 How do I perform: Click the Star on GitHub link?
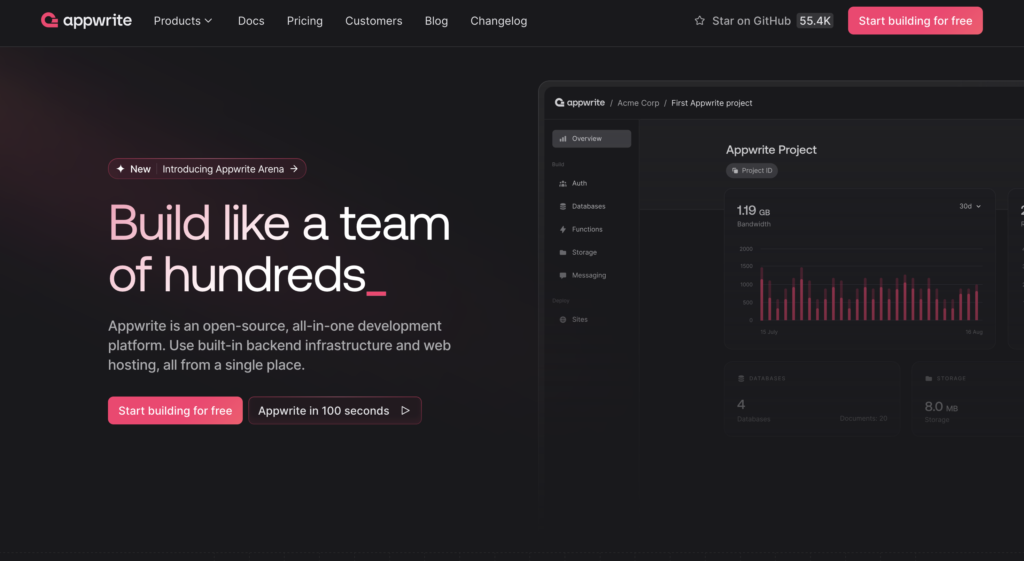751,21
